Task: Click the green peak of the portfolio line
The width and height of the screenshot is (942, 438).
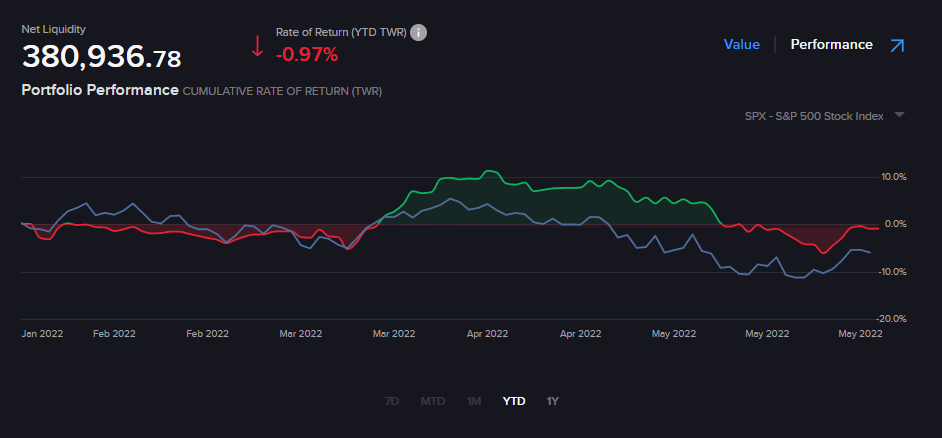Action: [x=489, y=172]
